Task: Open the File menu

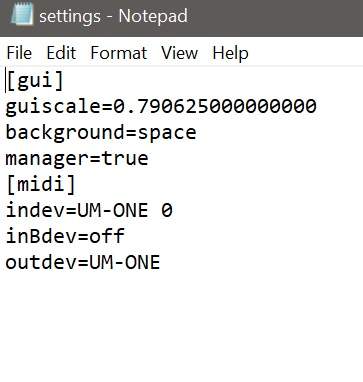Action: pos(19,53)
